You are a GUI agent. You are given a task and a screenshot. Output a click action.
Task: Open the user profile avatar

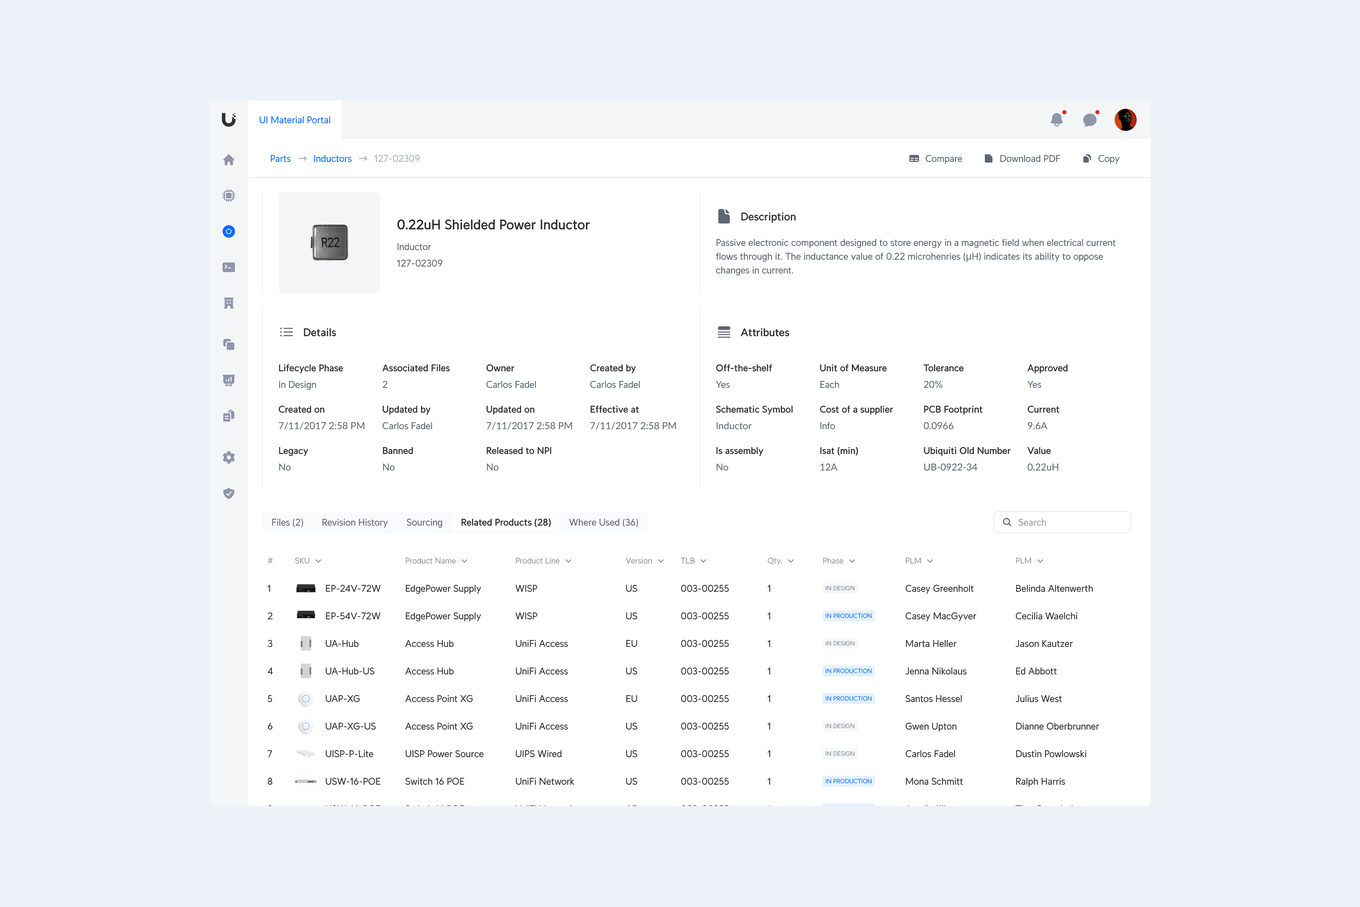click(x=1125, y=120)
